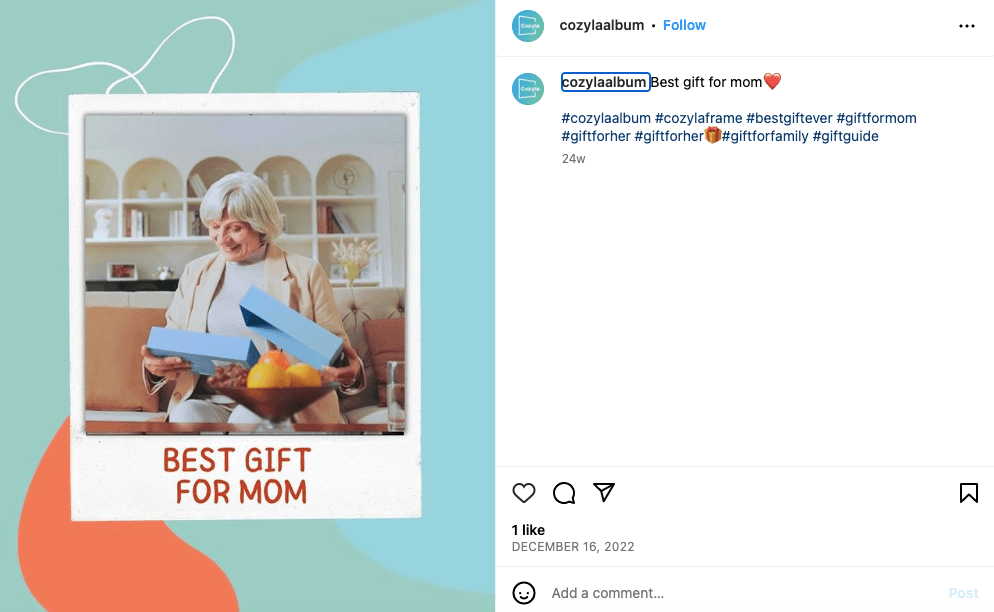Open cozylaalbum username in post header
The width and height of the screenshot is (994, 612).
(x=602, y=25)
